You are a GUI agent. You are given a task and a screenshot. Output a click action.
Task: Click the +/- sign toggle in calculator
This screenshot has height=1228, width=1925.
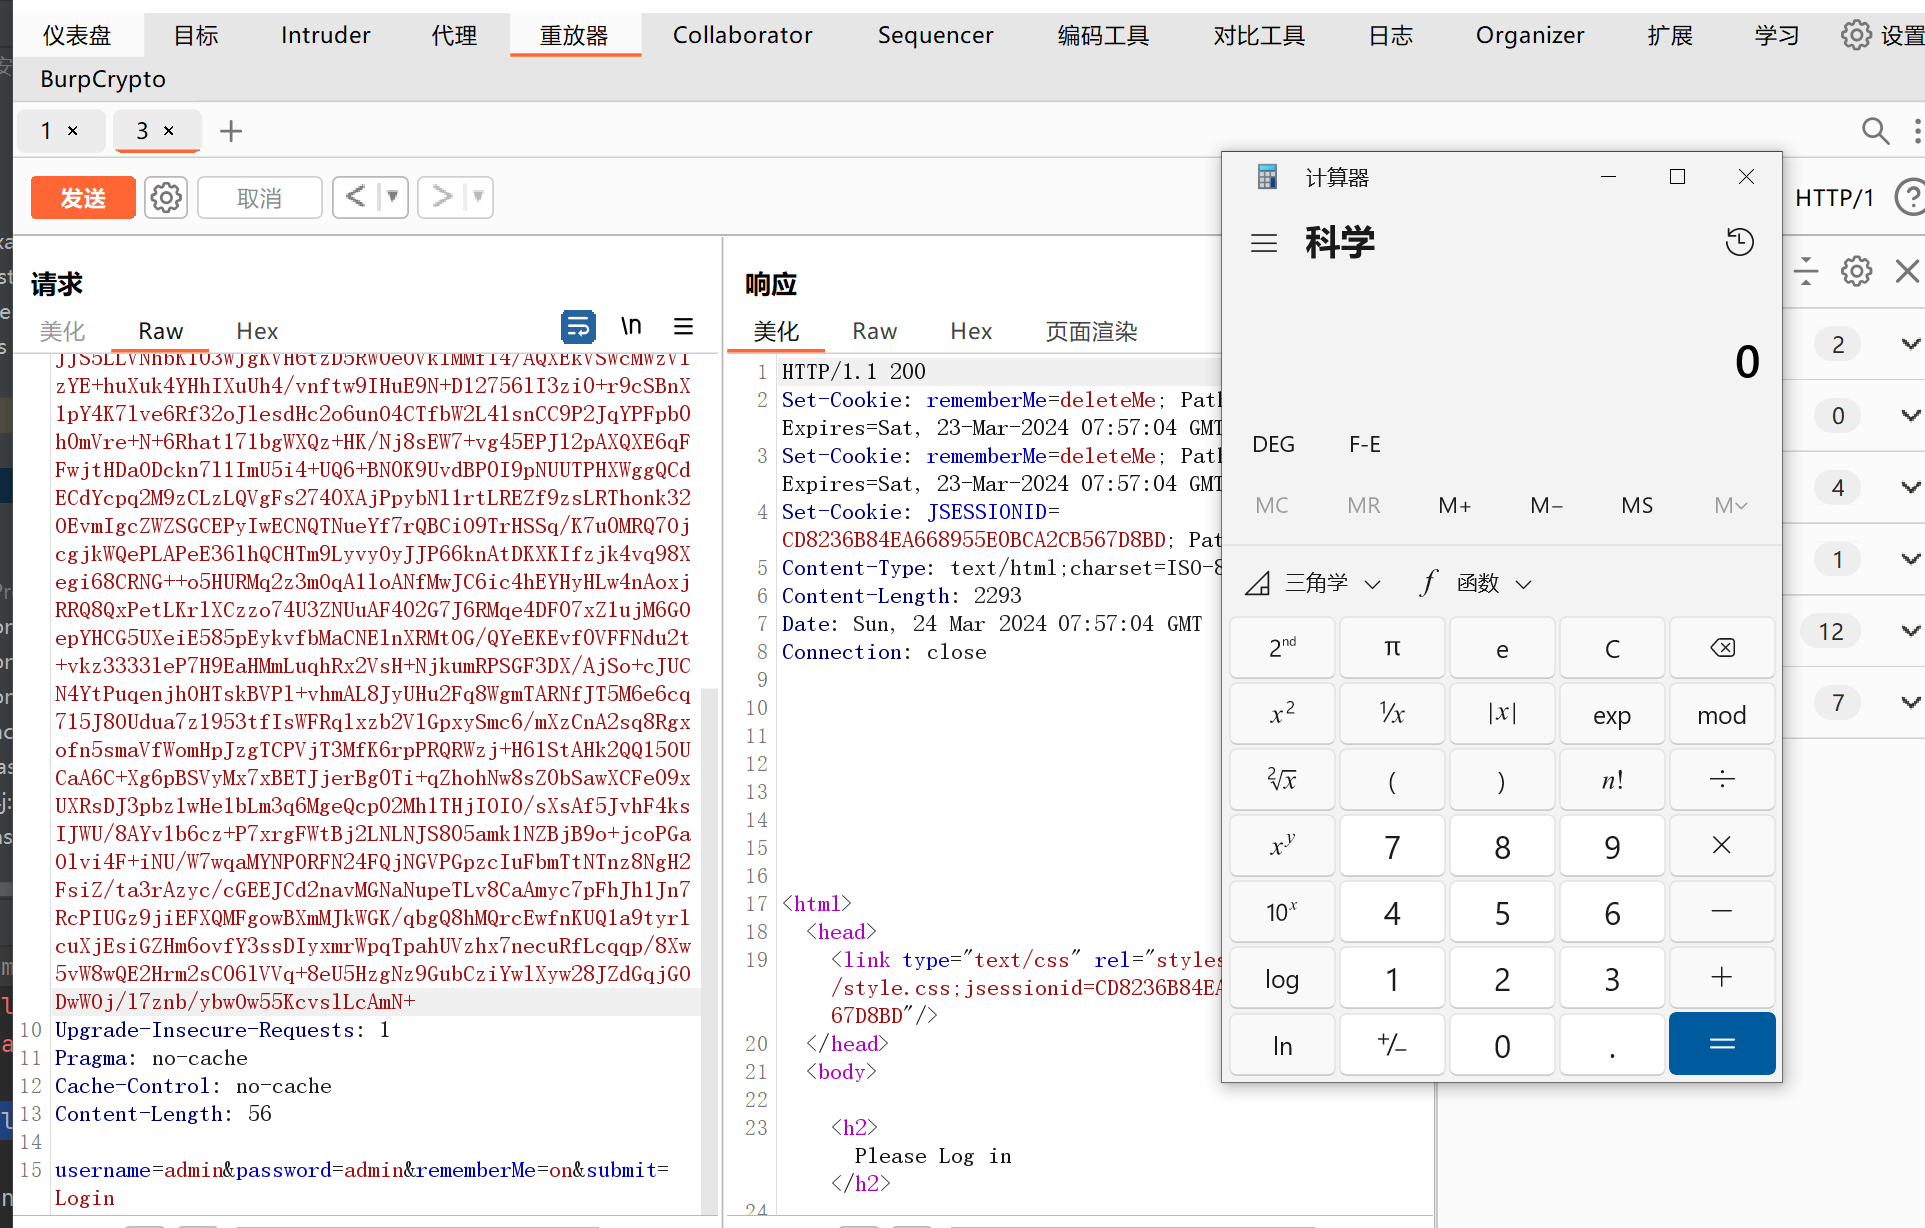pyautogui.click(x=1390, y=1044)
